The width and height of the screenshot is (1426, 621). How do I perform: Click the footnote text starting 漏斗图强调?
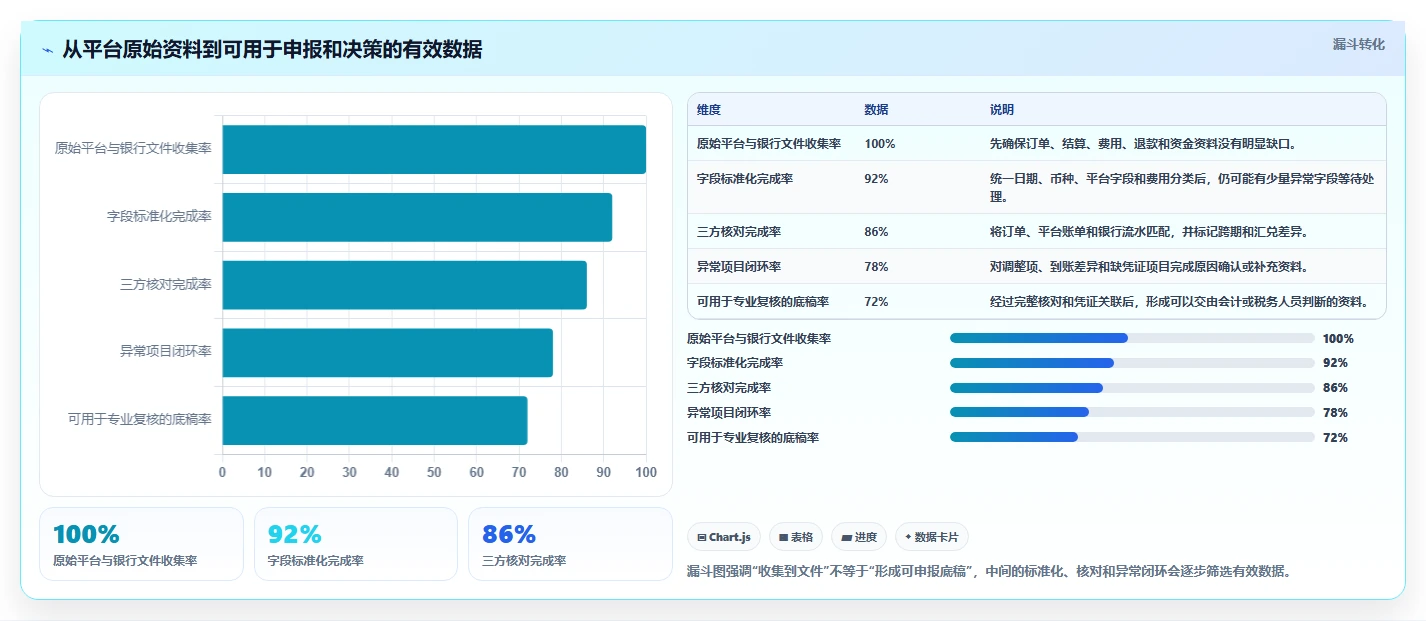989,571
